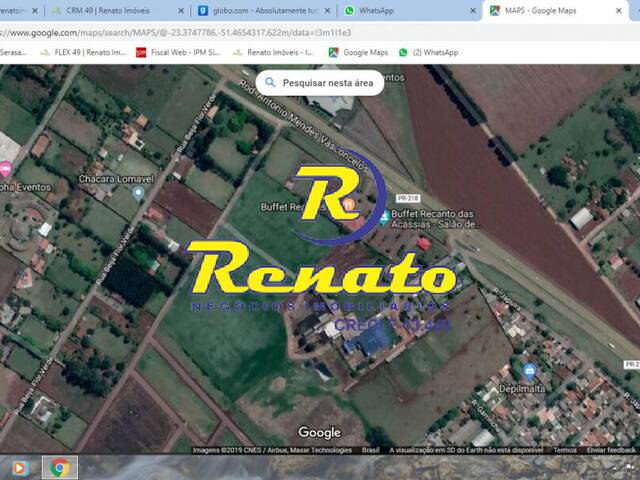Open the Termos link
The width and height of the screenshot is (640, 480).
click(x=565, y=450)
